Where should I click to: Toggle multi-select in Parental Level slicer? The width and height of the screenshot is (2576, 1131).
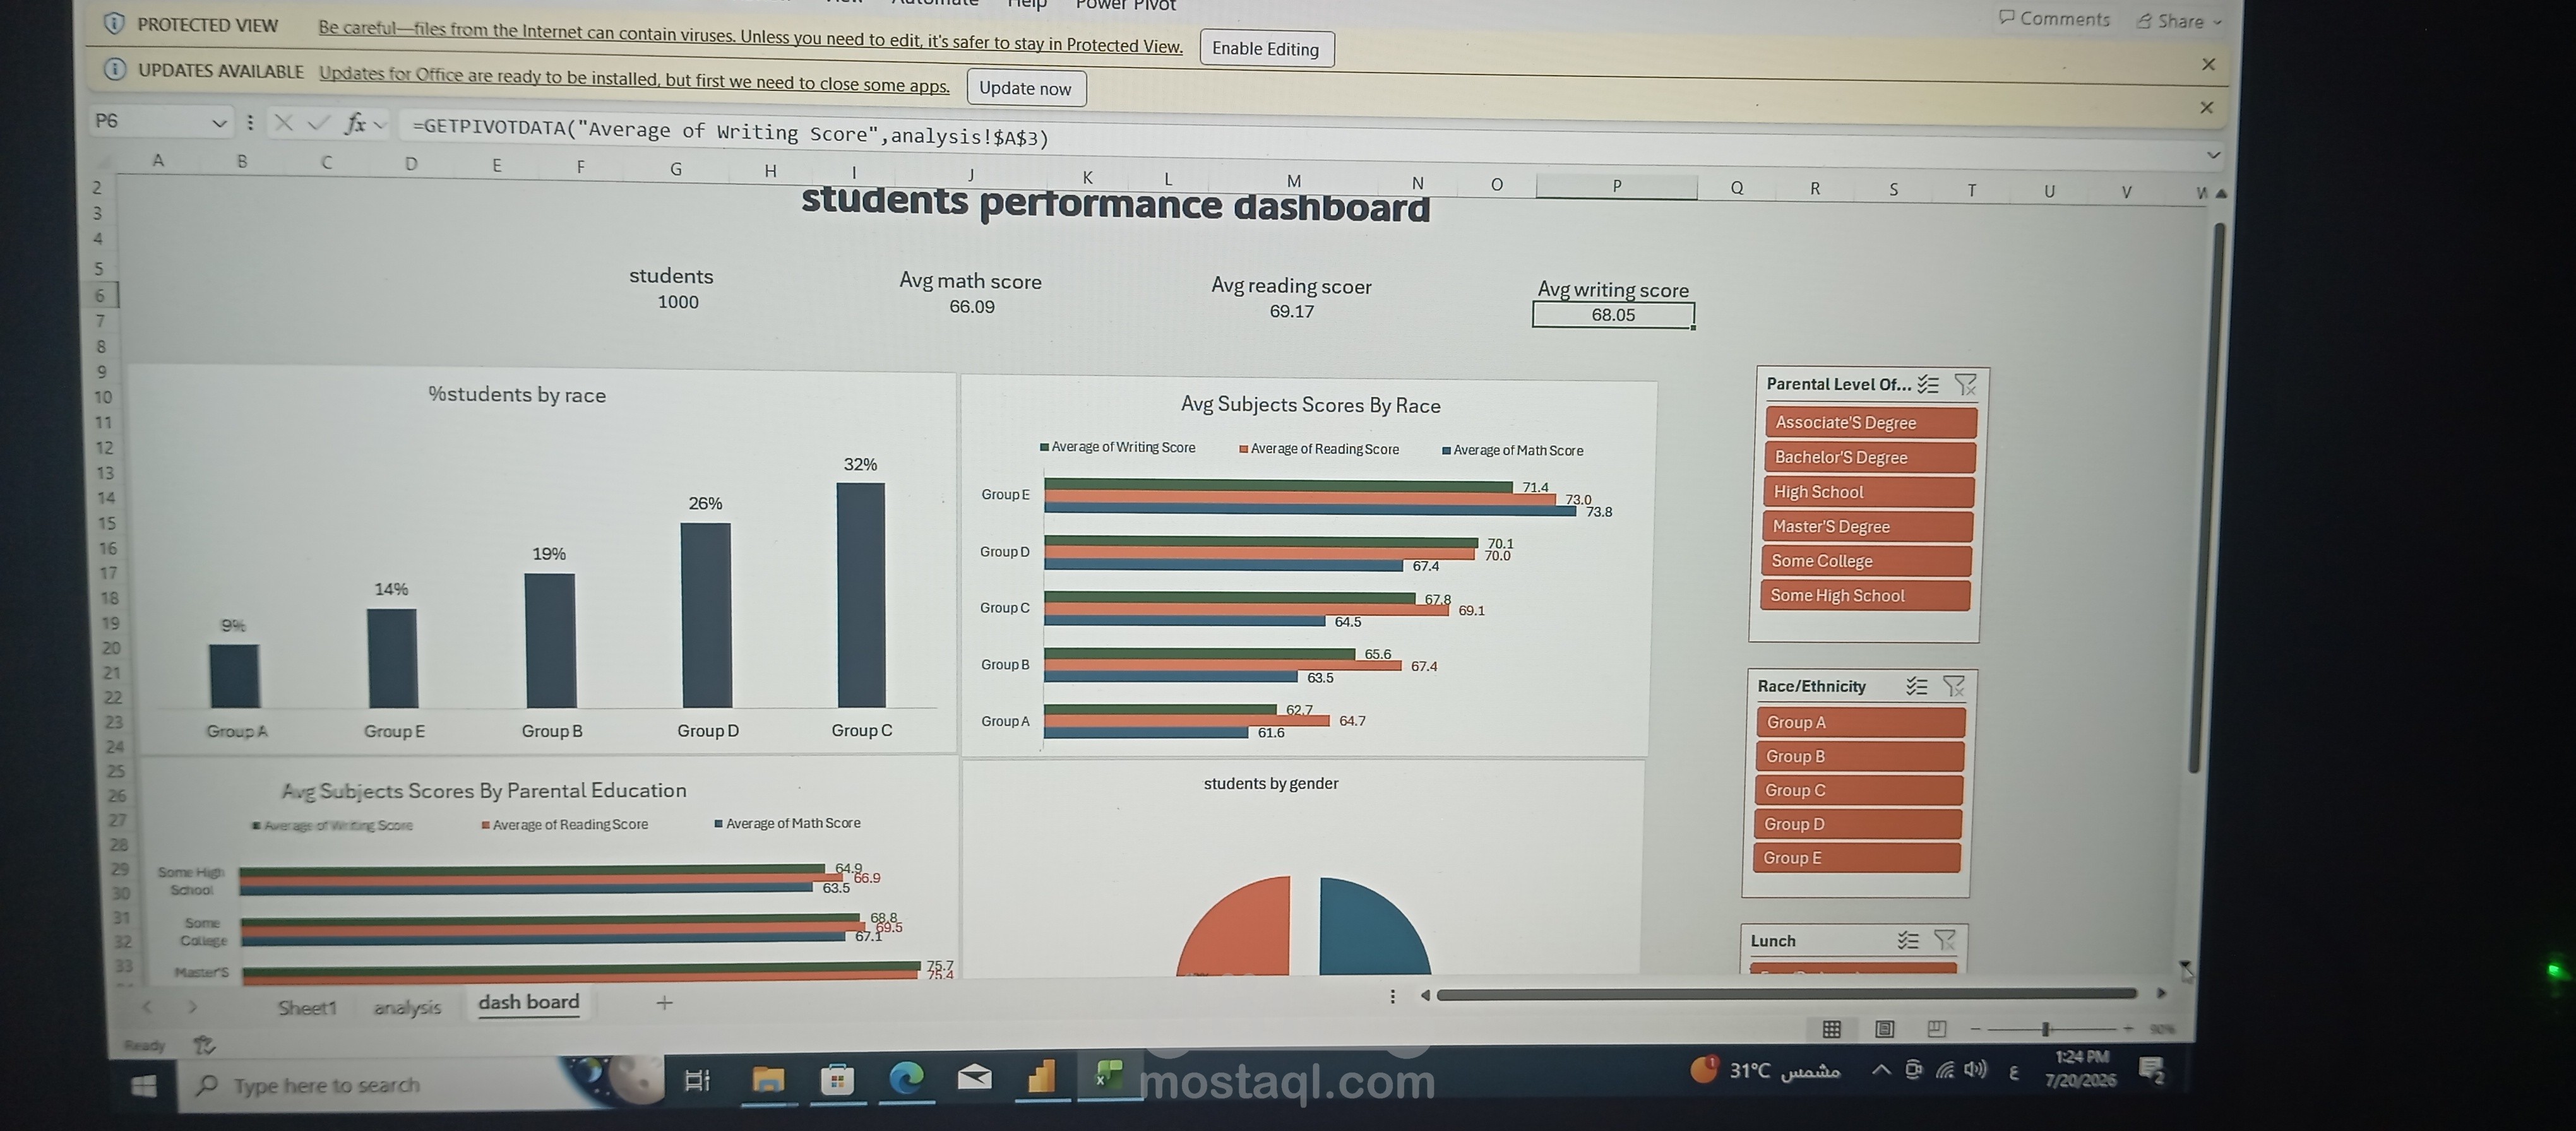1928,384
